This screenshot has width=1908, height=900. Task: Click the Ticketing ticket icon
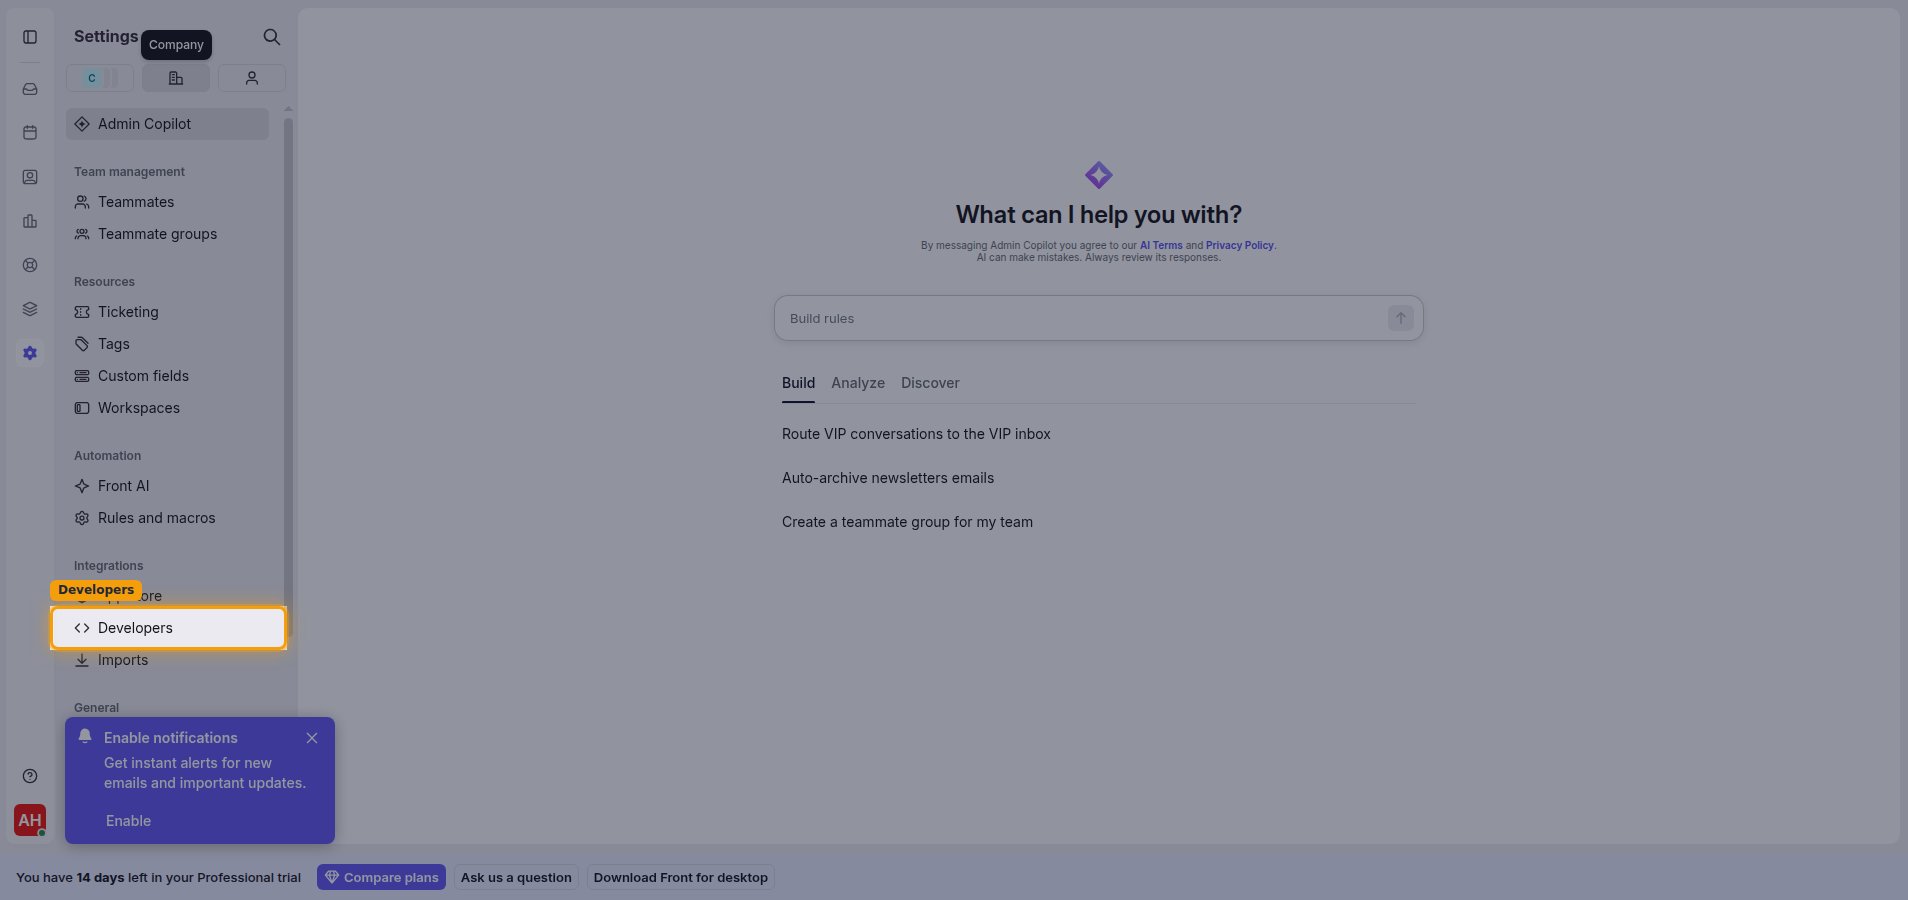coord(82,312)
